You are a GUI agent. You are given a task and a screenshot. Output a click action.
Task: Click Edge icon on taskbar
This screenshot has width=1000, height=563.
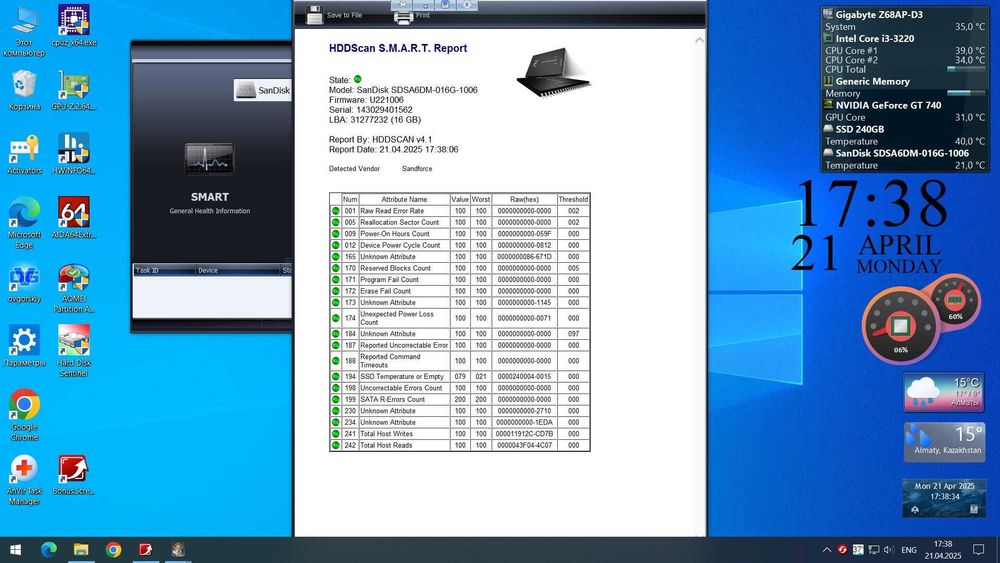(x=48, y=550)
